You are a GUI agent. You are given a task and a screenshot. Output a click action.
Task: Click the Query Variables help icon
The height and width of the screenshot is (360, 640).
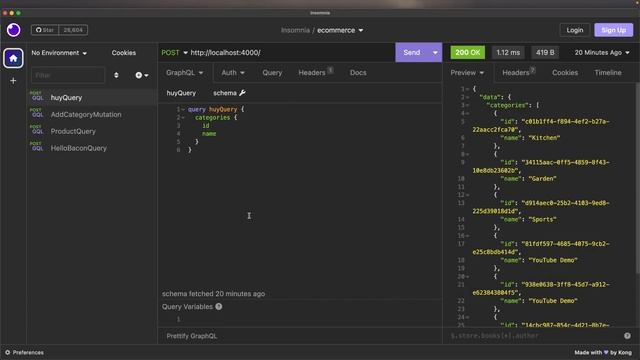coord(219,307)
